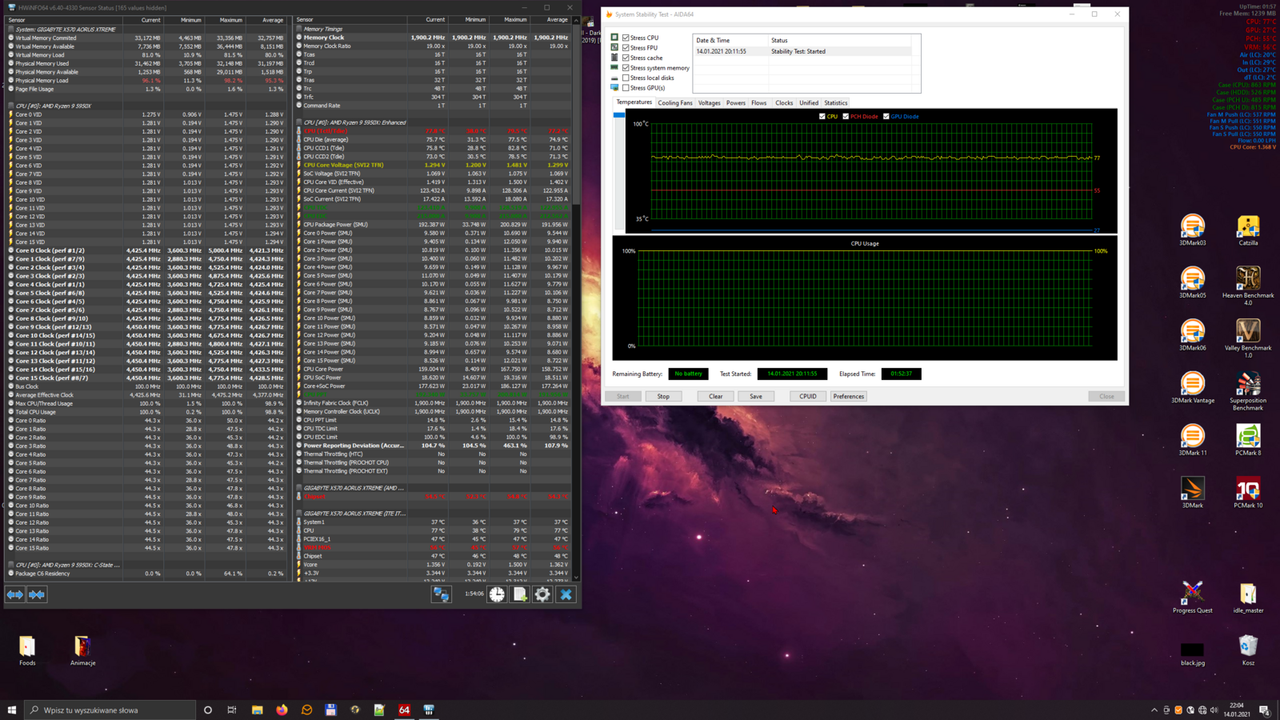Open the Animacje desktop folder
The image size is (1280, 720).
pyautogui.click(x=83, y=650)
